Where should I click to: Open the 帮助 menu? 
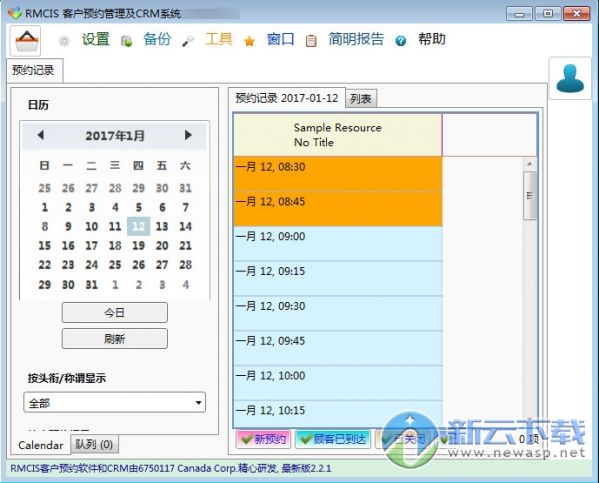[432, 39]
